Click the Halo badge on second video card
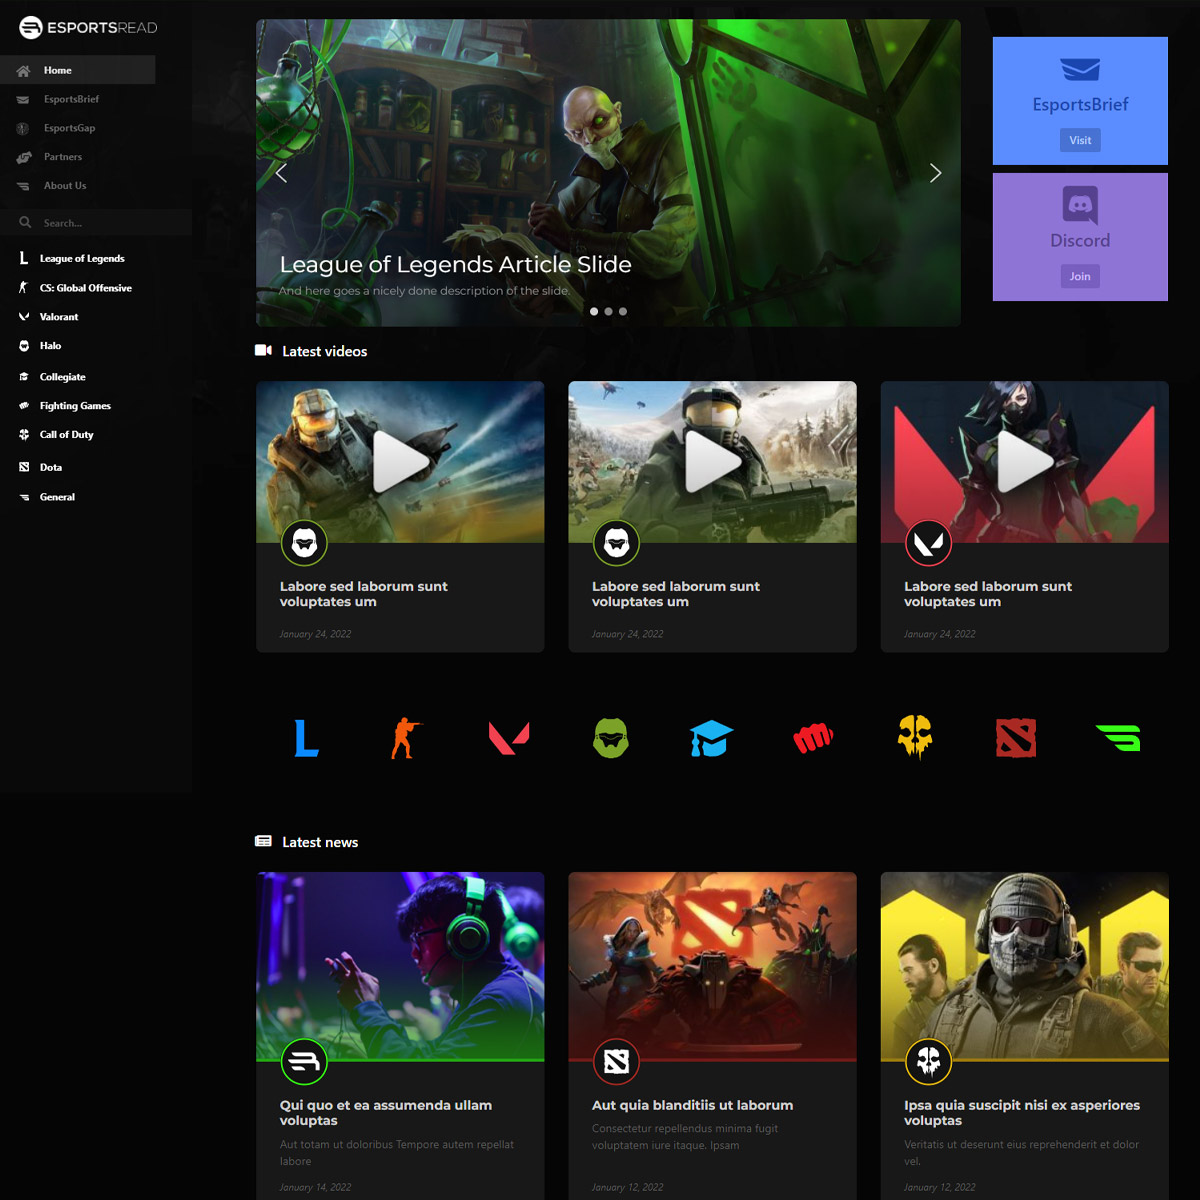This screenshot has width=1200, height=1200. (616, 543)
